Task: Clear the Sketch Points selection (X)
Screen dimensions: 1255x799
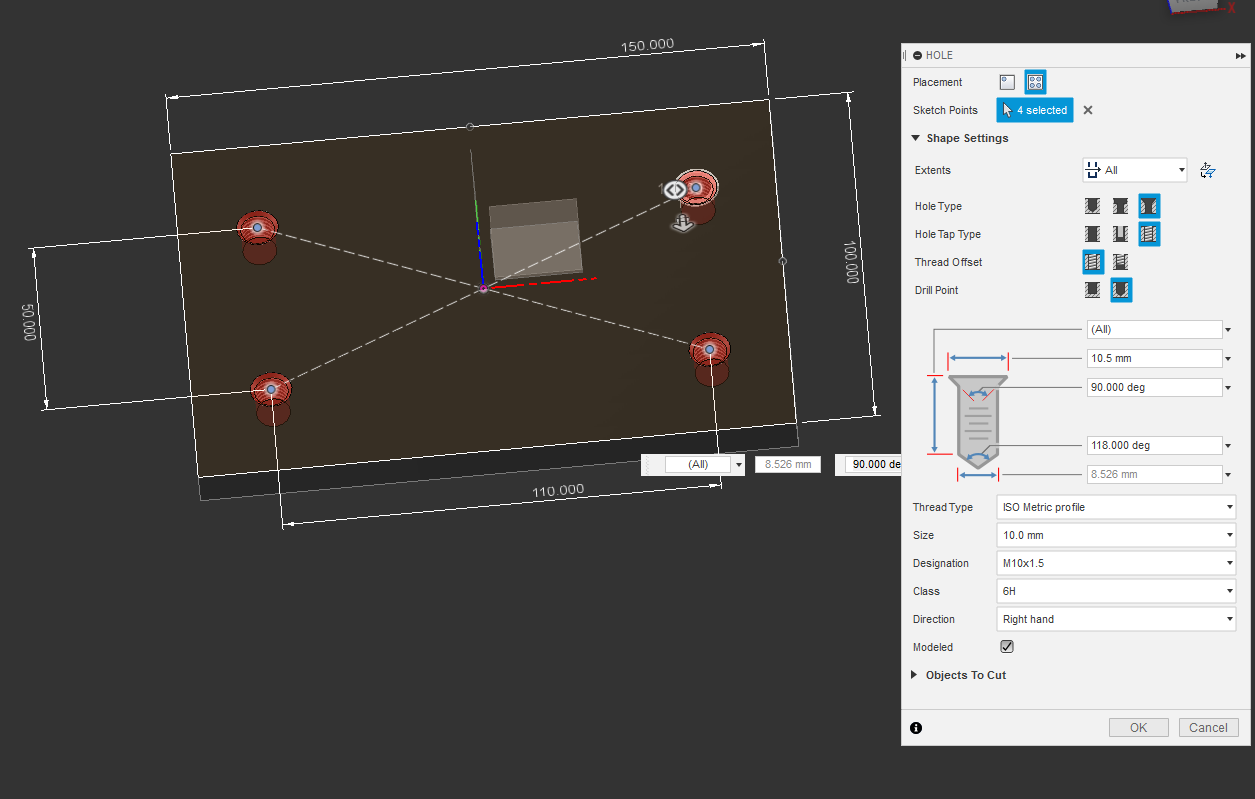Action: click(1088, 110)
